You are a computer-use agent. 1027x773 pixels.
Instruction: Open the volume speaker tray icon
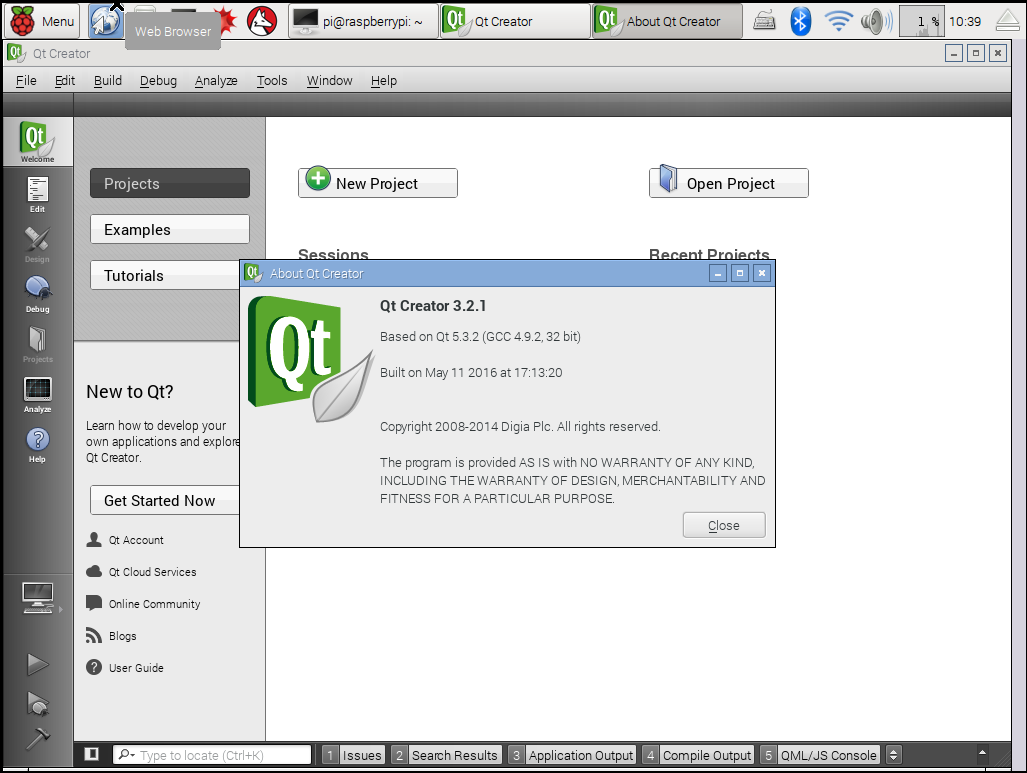(876, 21)
